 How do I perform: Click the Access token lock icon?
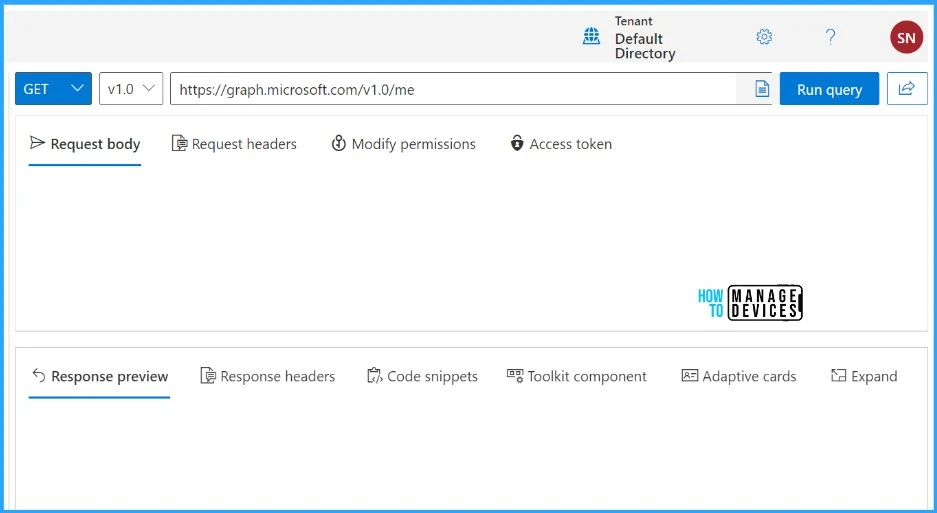coord(517,143)
